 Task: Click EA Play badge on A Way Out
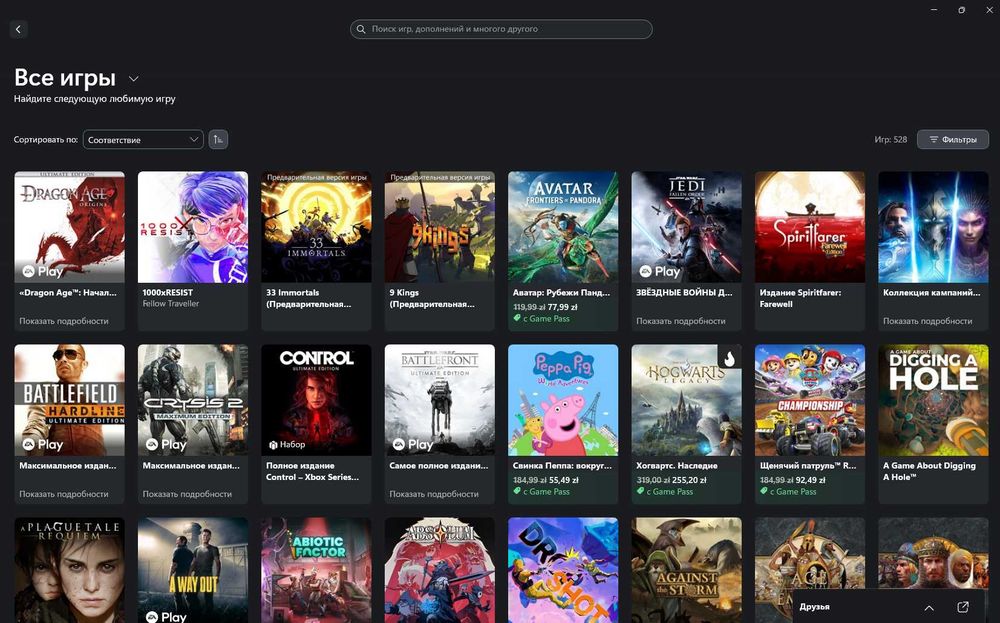[x=166, y=617]
